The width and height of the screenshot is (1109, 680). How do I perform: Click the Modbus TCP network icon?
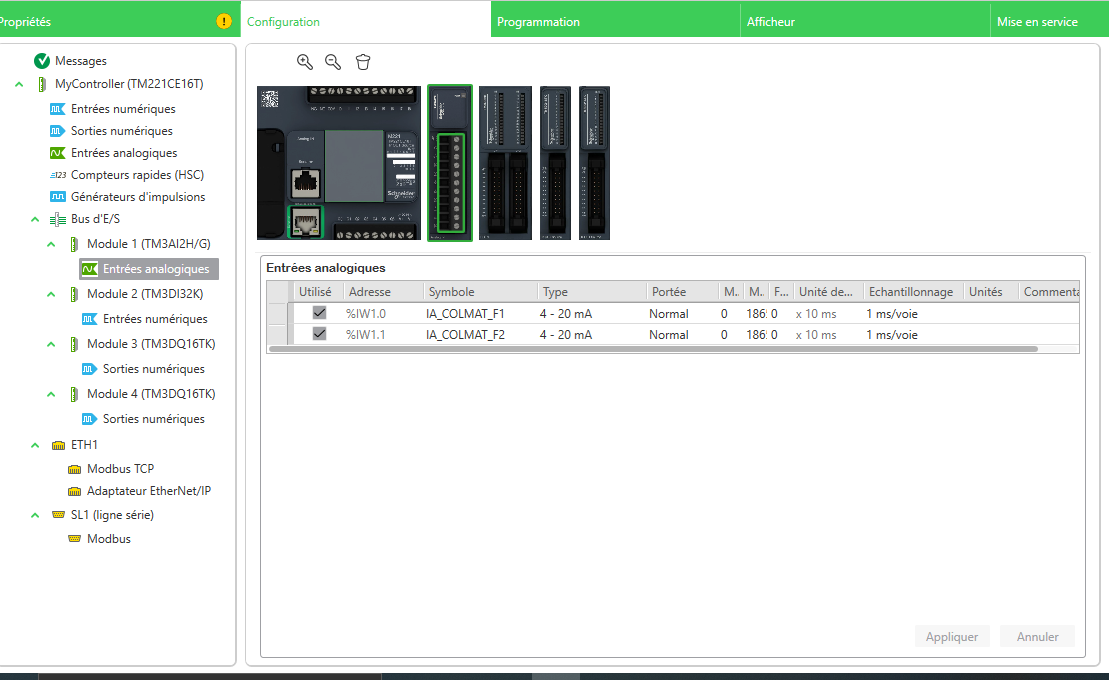point(74,469)
